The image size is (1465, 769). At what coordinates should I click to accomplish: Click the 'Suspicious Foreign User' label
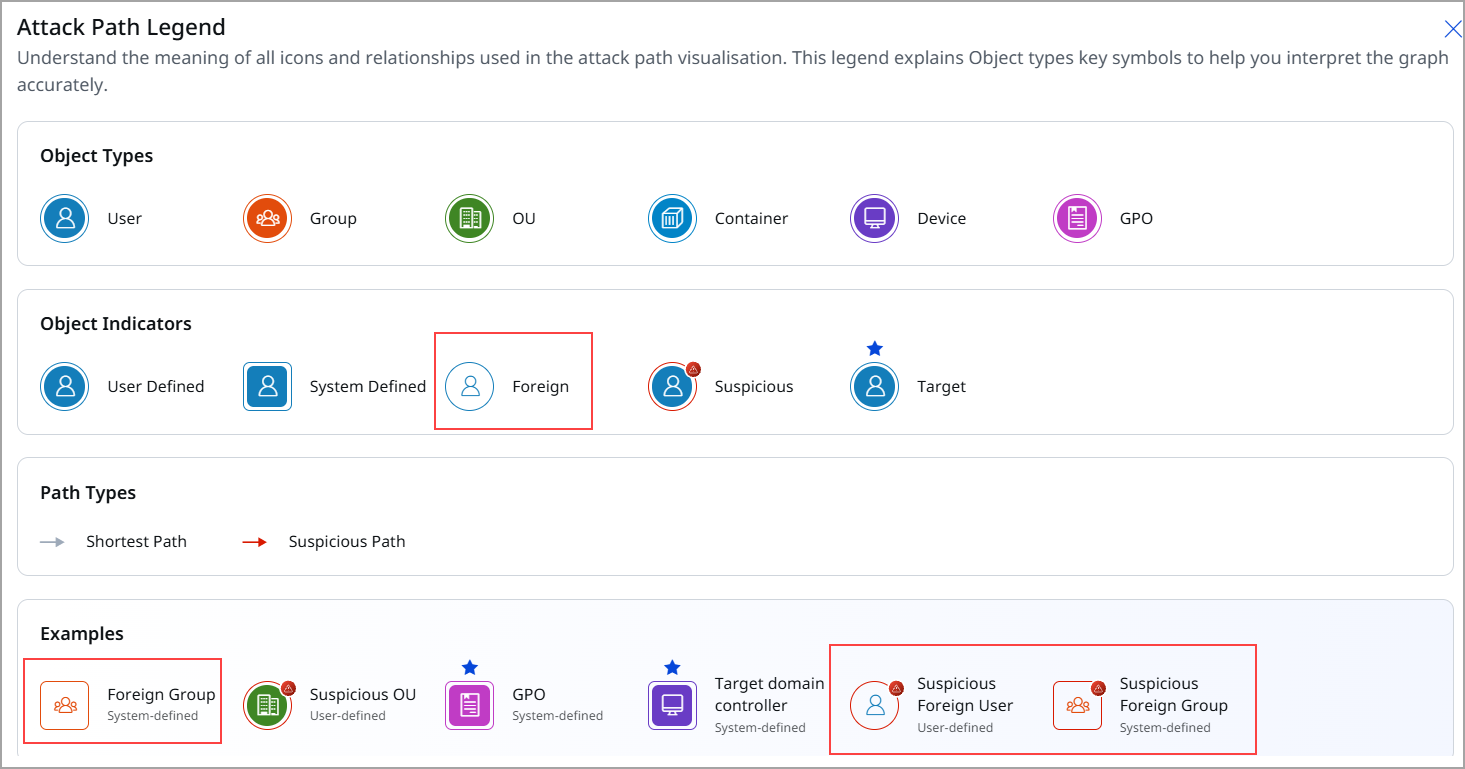point(965,695)
